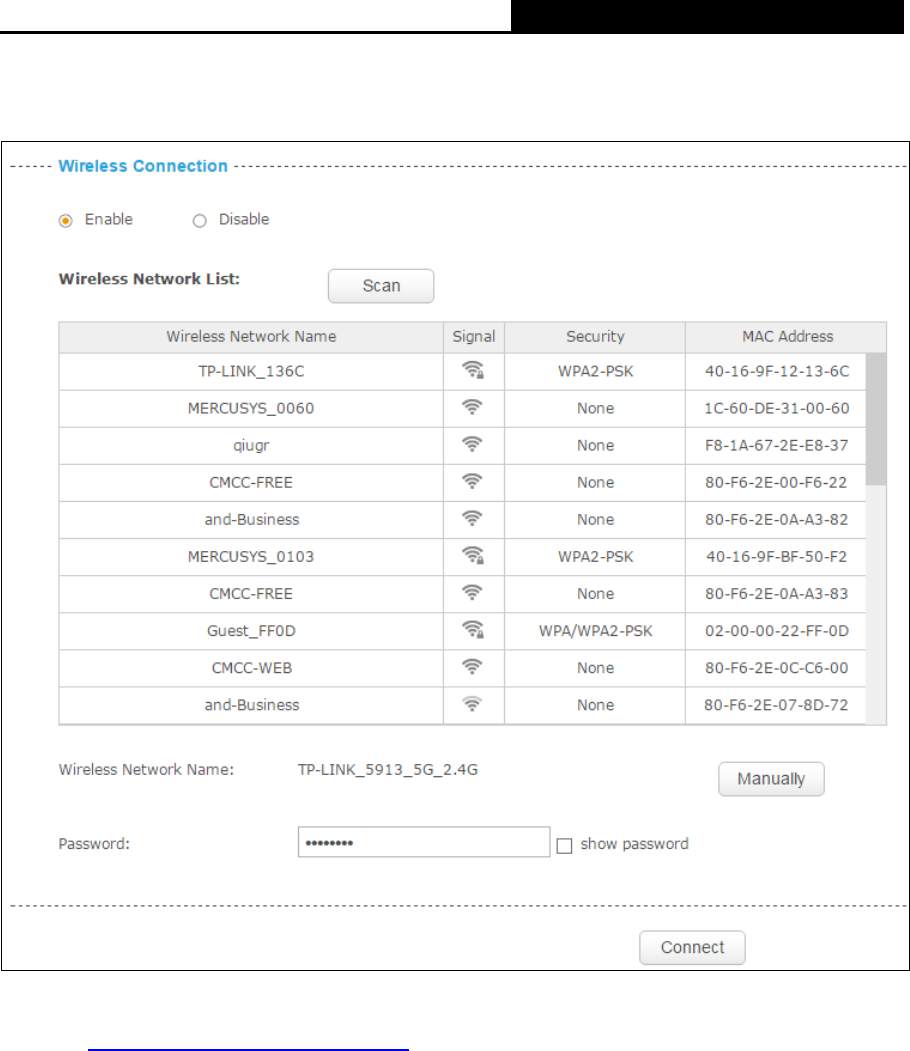Click signal icon of CMCC-FREE 80-F6-2E-00-F6-22

coord(472,482)
